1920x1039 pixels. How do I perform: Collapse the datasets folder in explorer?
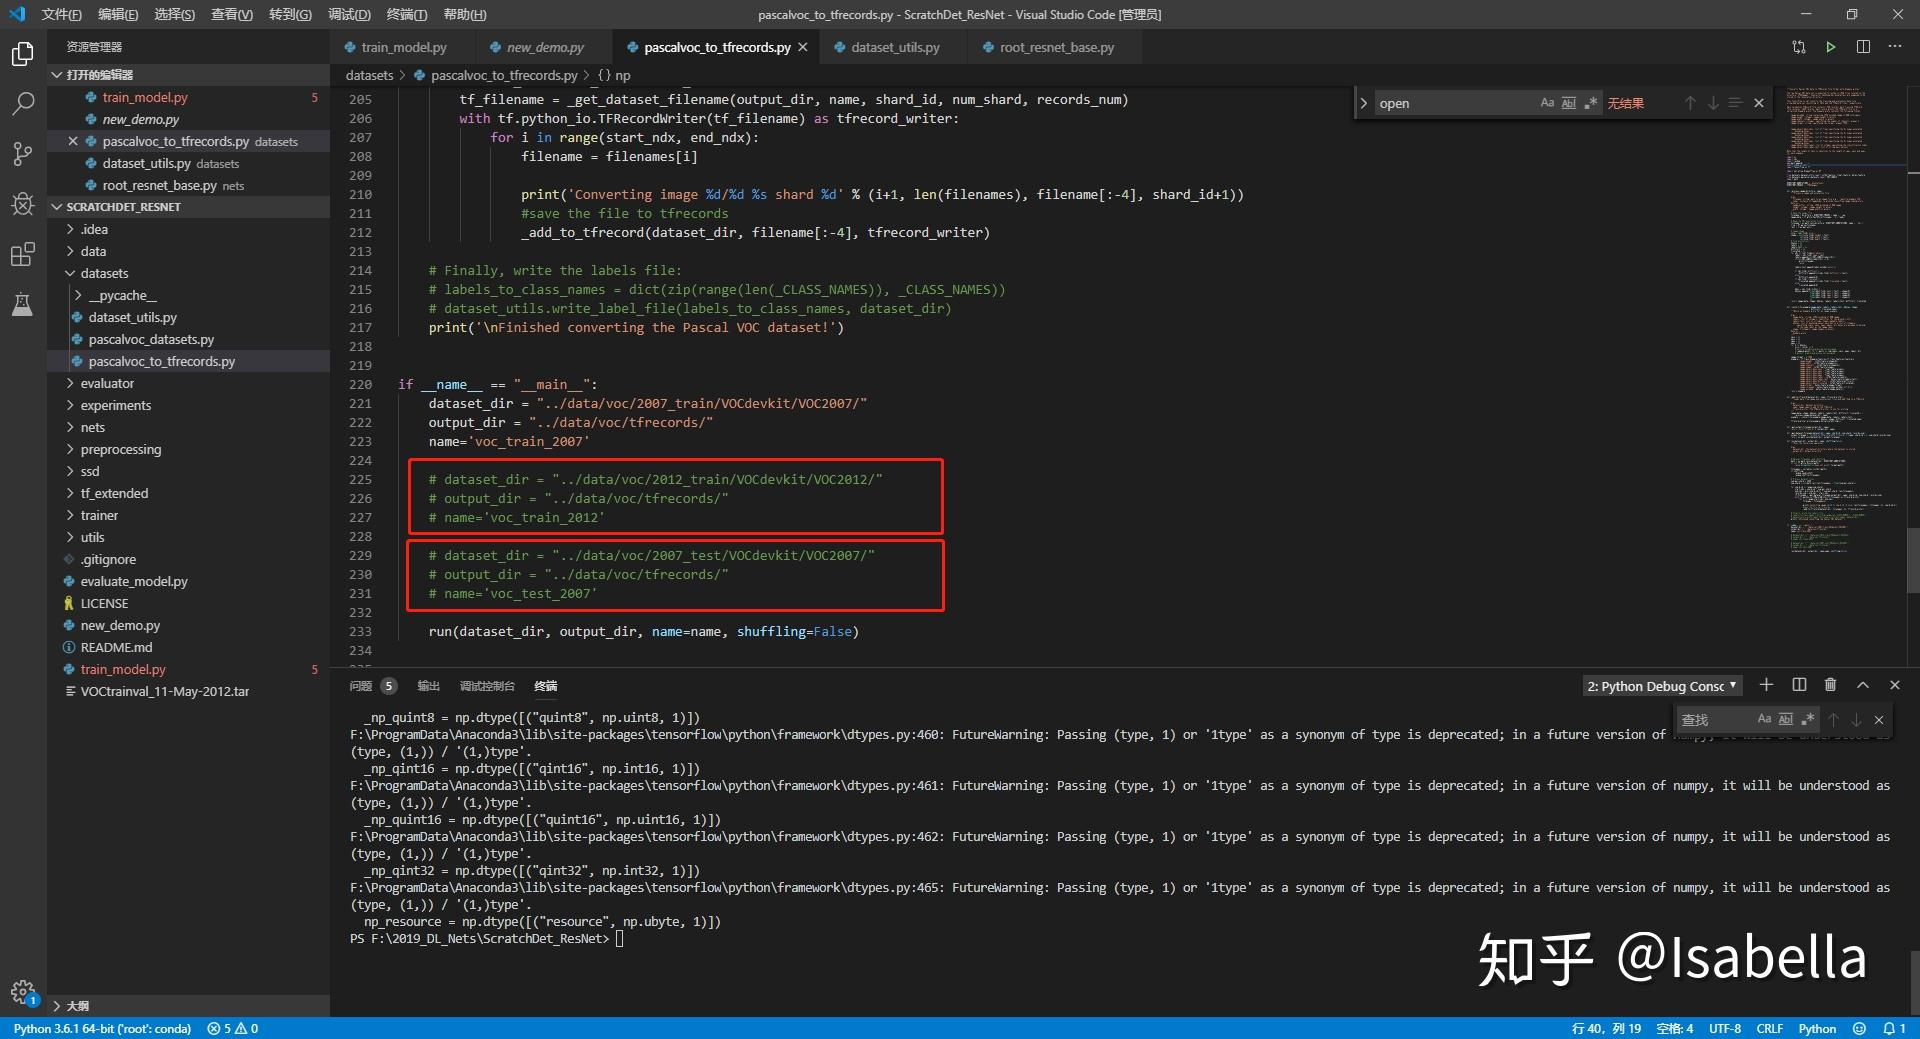pos(104,273)
